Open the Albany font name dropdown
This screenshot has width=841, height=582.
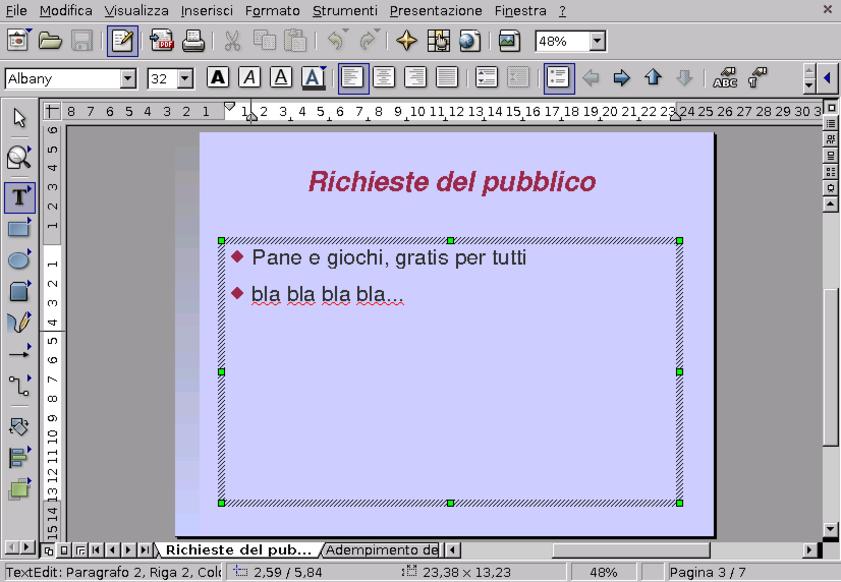point(127,78)
